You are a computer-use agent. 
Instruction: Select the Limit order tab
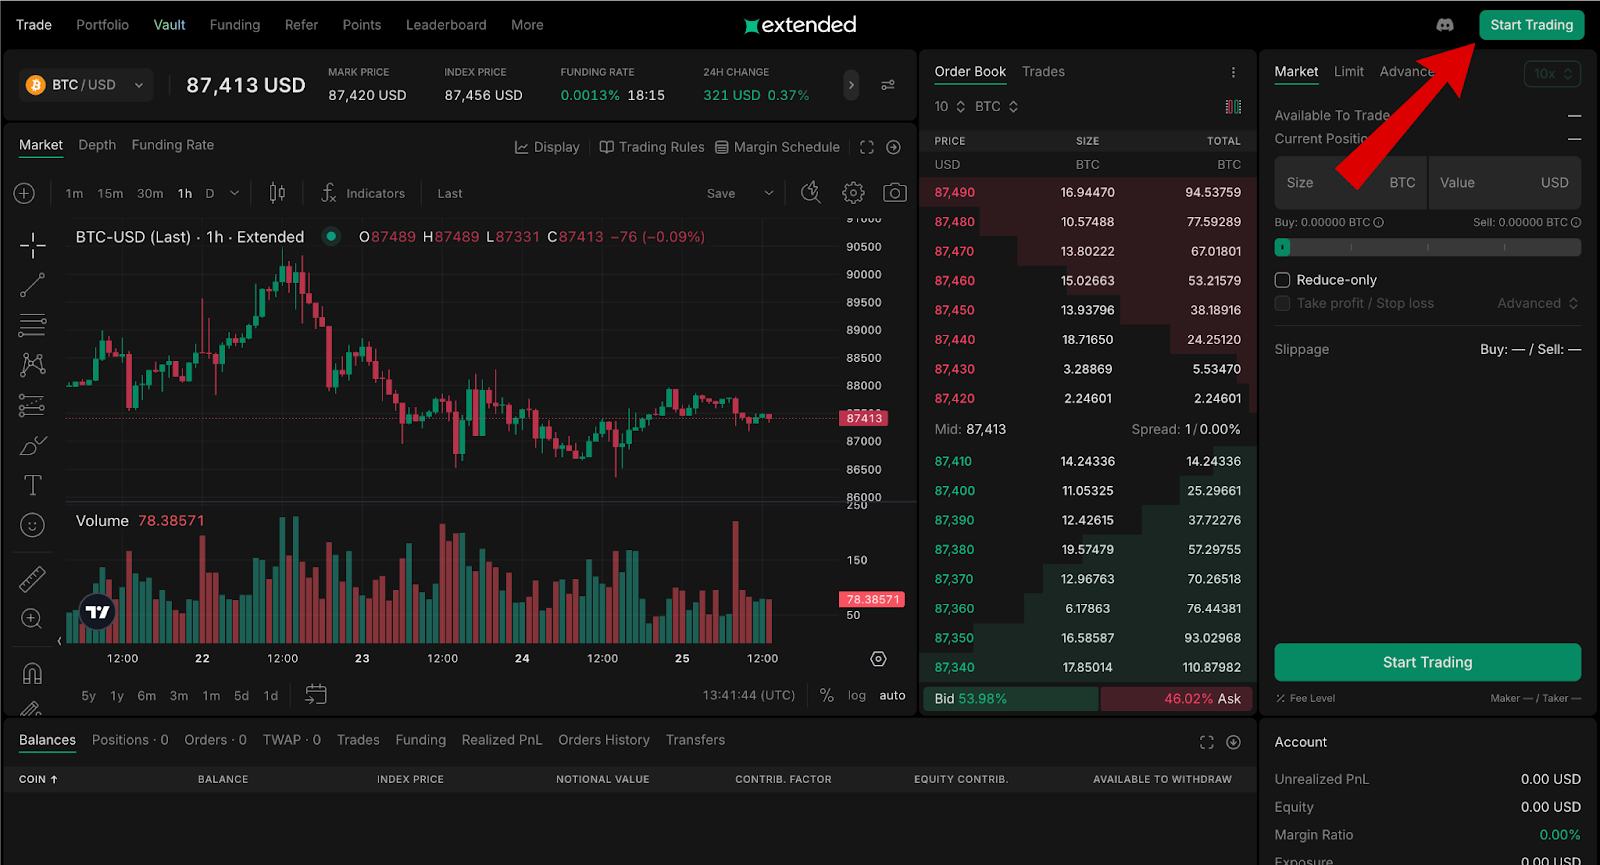[x=1349, y=72]
